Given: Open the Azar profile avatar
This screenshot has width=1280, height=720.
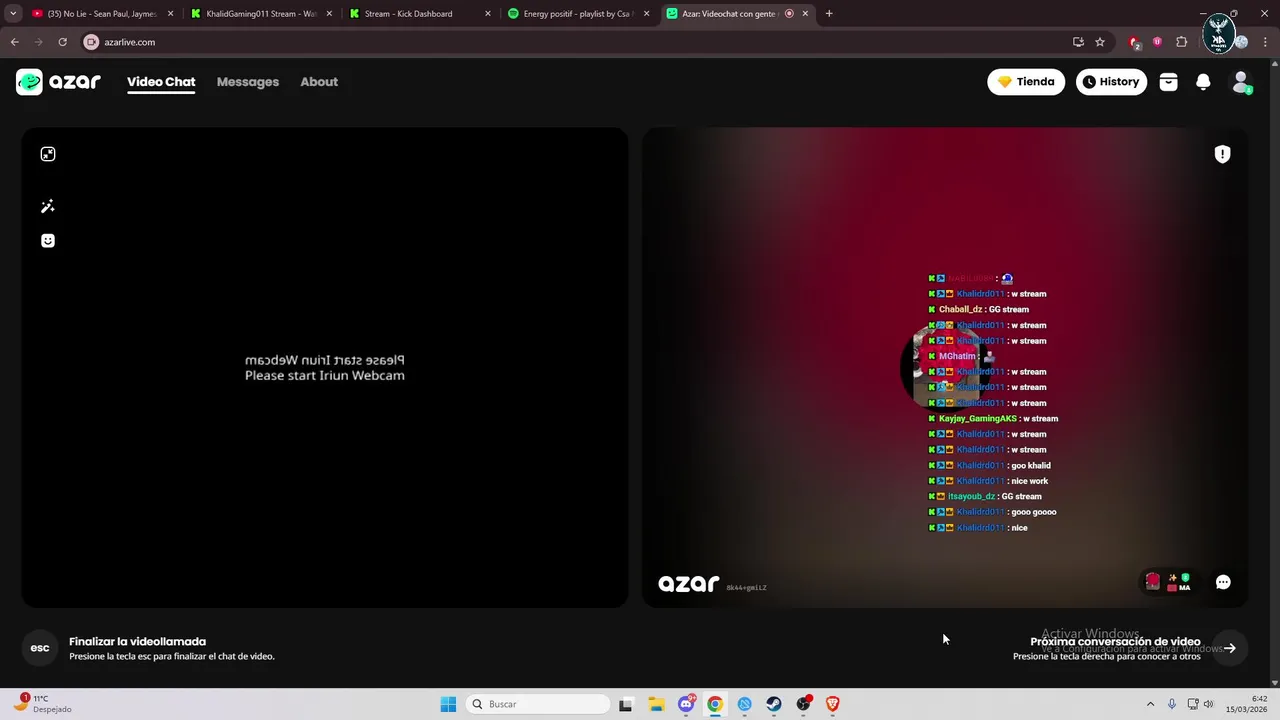Looking at the screenshot, I should tap(1241, 82).
